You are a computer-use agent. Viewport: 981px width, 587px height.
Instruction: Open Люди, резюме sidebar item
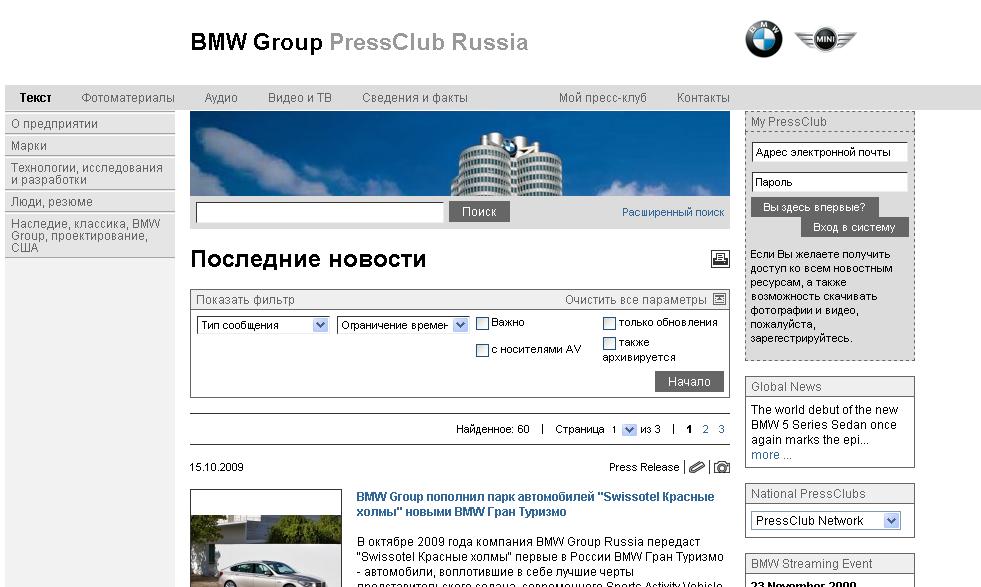(x=90, y=202)
